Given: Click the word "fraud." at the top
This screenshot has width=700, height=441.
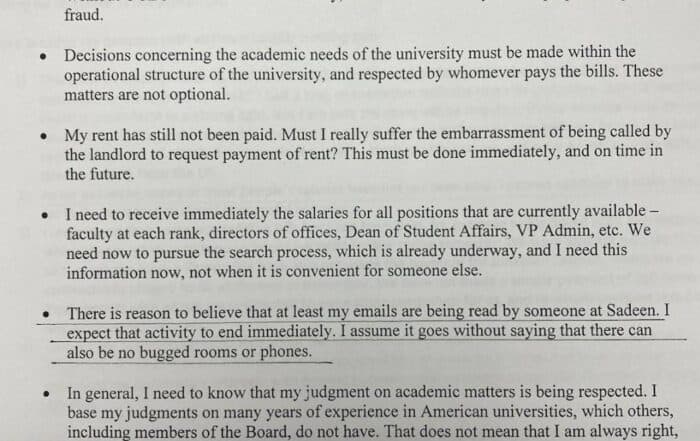Looking at the screenshot, I should click(x=85, y=15).
